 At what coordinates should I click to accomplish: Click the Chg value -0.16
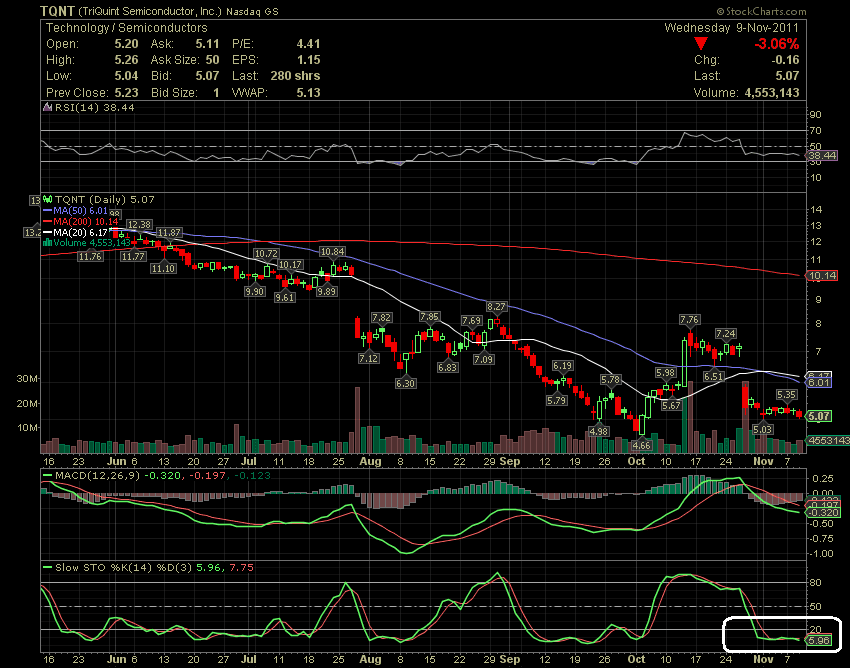[x=785, y=60]
